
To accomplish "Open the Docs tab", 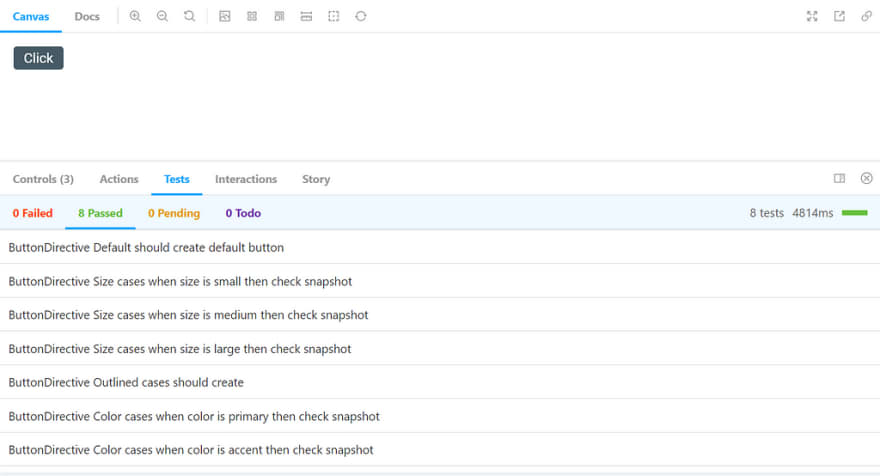I will (87, 17).
